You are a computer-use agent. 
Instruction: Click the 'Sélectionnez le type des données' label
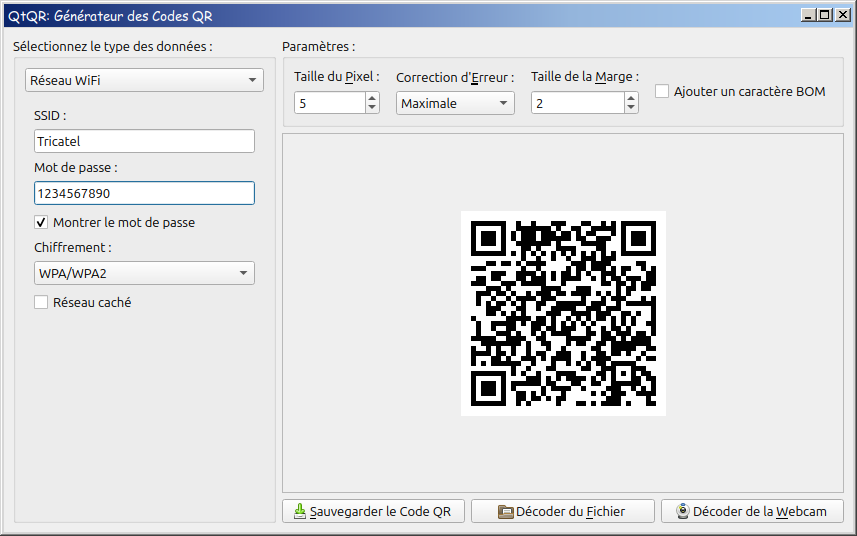pyautogui.click(x=113, y=46)
